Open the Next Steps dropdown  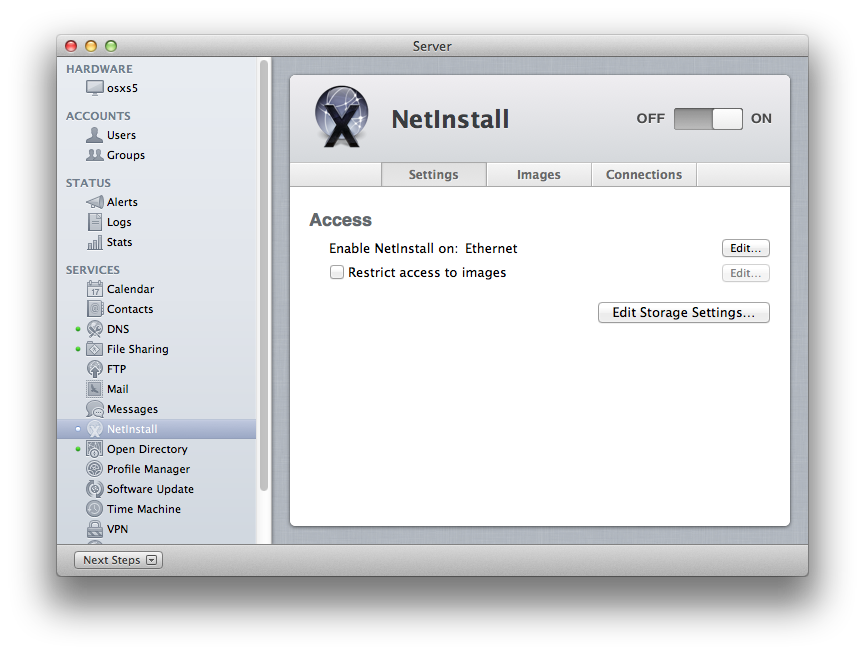118,560
